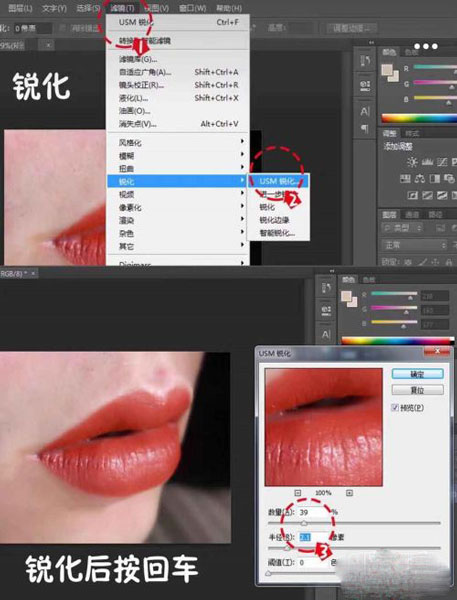Screen dimensions: 457x600
Task: Add a Black & White adjustment icon
Action: (x=434, y=179)
